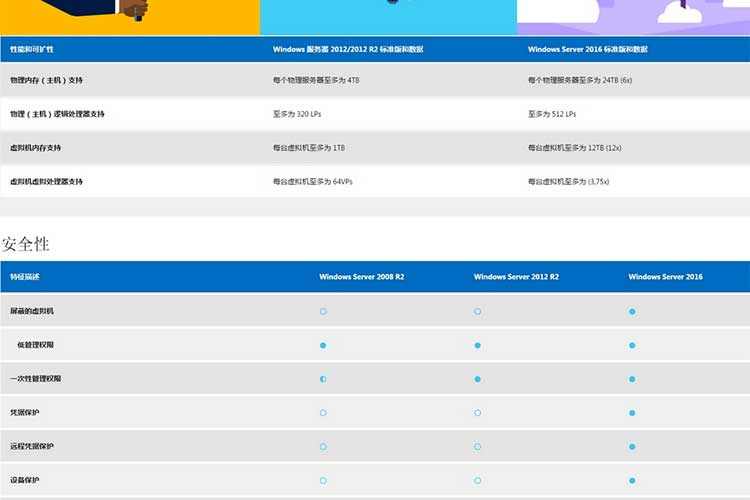Click the yellow banner image at the top
The height and width of the screenshot is (500, 750).
(x=130, y=16)
